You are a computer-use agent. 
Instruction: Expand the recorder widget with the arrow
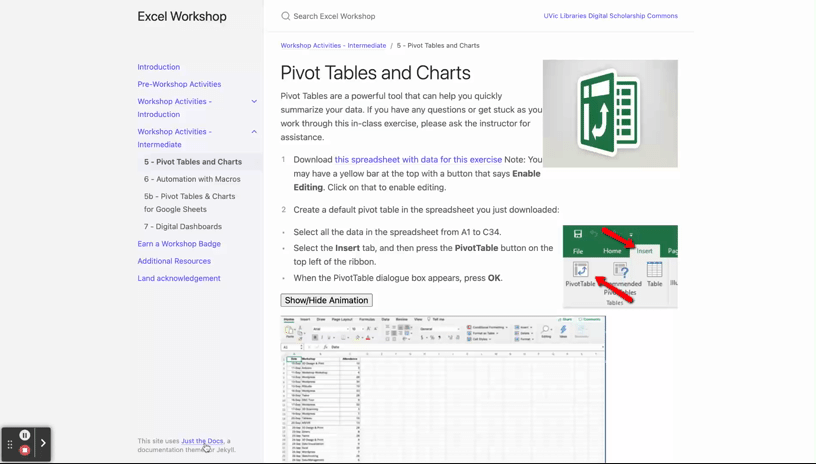tap(43, 443)
